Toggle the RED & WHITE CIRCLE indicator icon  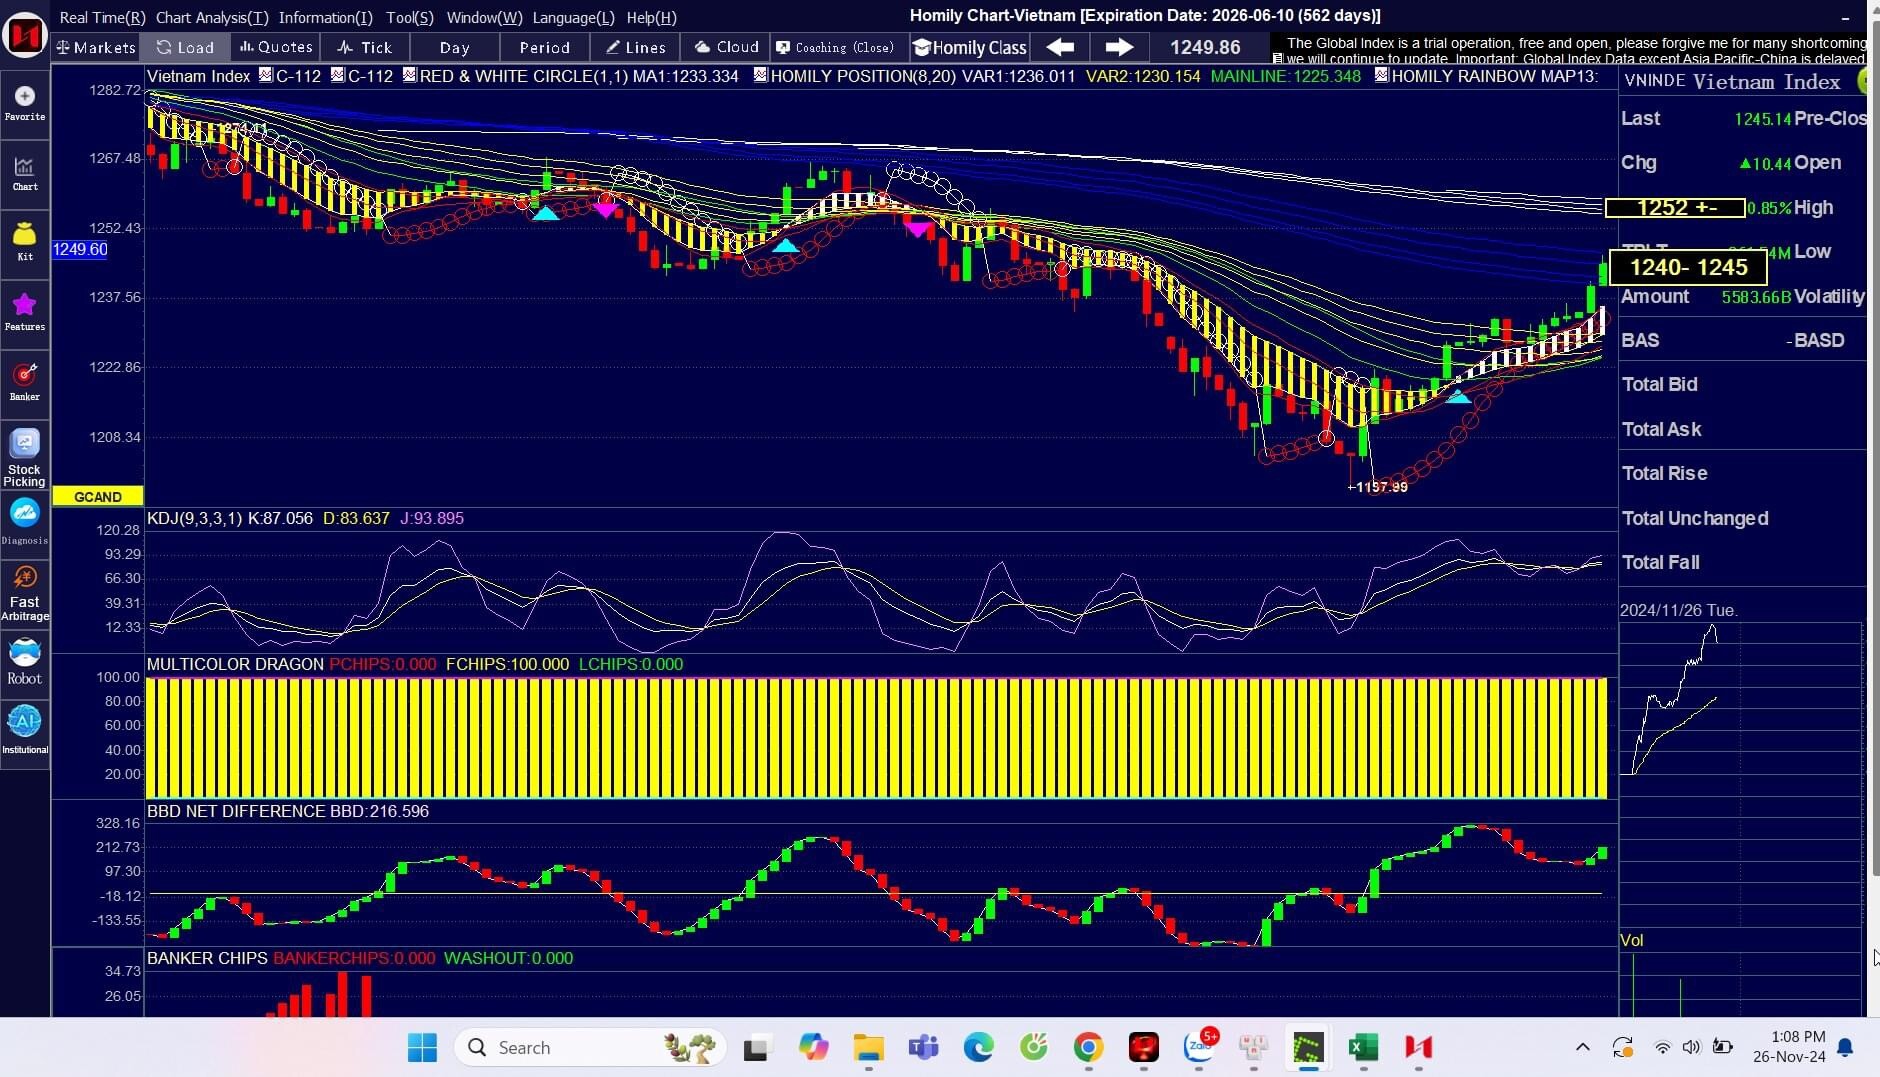pyautogui.click(x=410, y=75)
